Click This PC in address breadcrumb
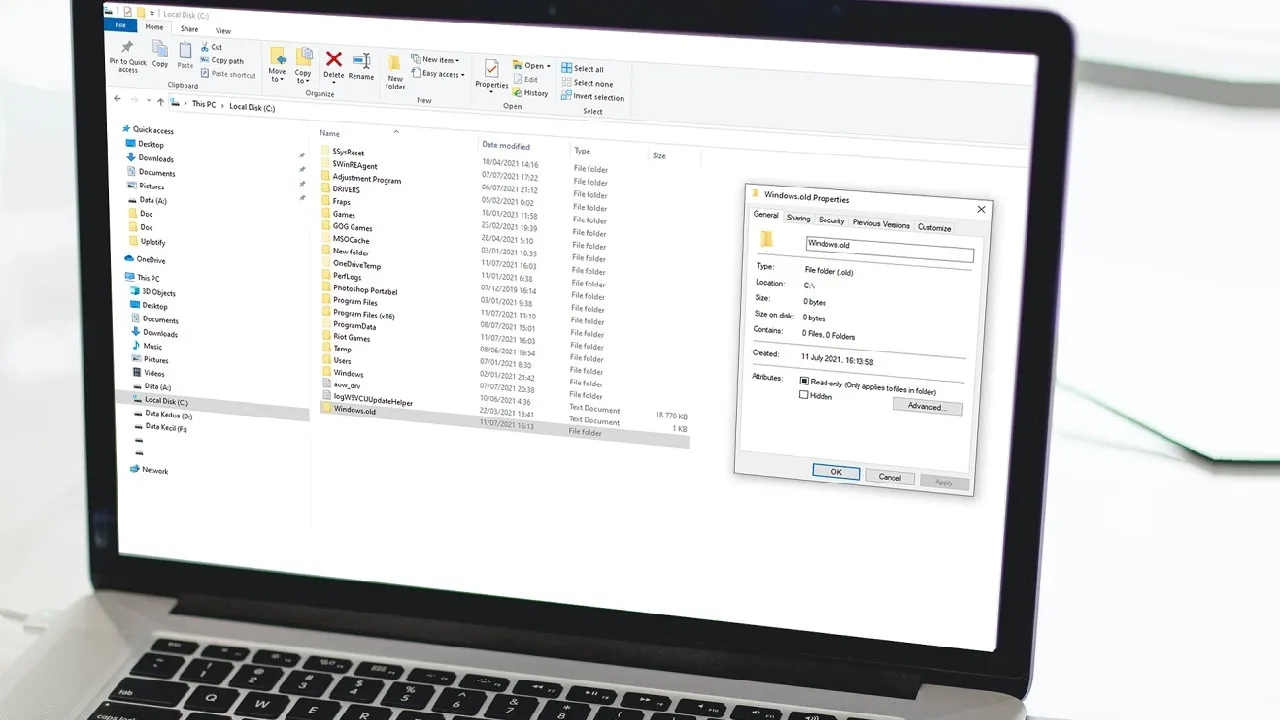 pos(203,104)
